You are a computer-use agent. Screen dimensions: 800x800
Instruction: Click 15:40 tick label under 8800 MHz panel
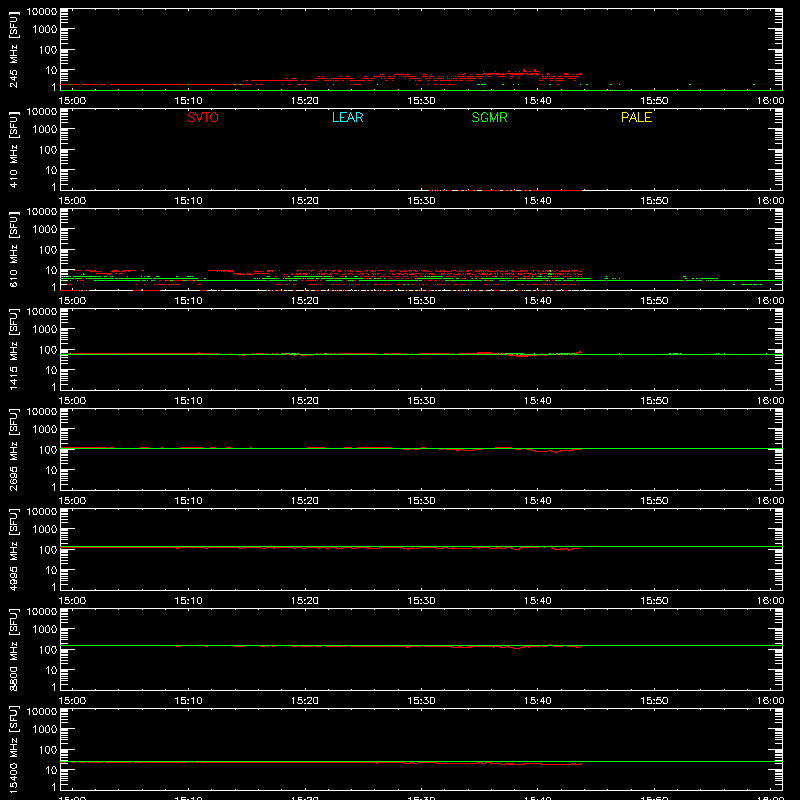[x=537, y=701]
